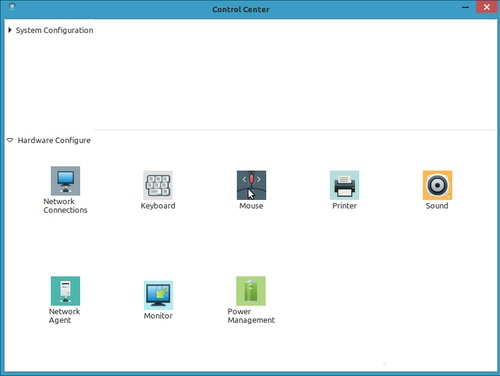Click the Sound text label
Viewport: 500px width, 376px height.
coord(437,206)
